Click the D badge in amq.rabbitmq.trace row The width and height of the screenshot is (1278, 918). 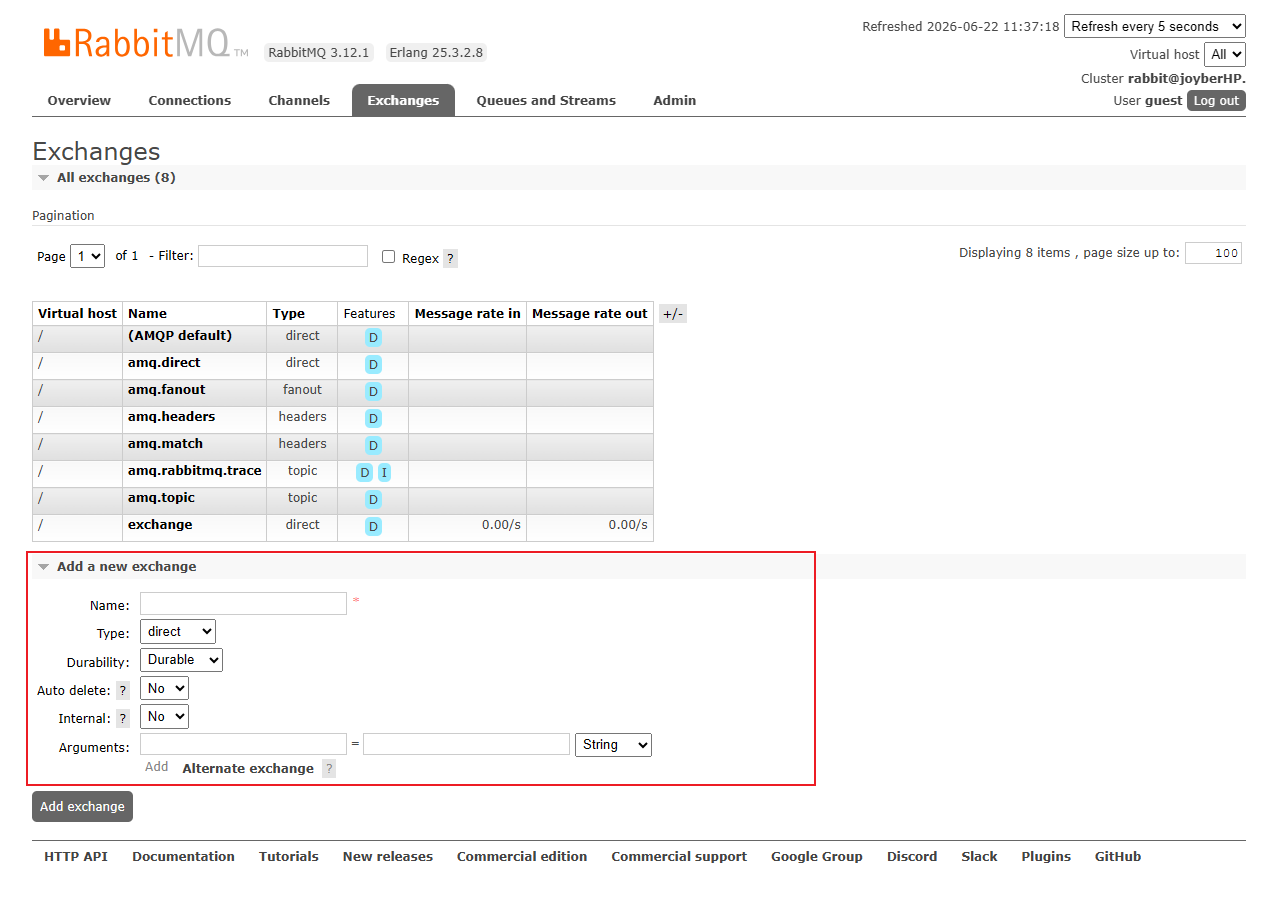tap(364, 472)
